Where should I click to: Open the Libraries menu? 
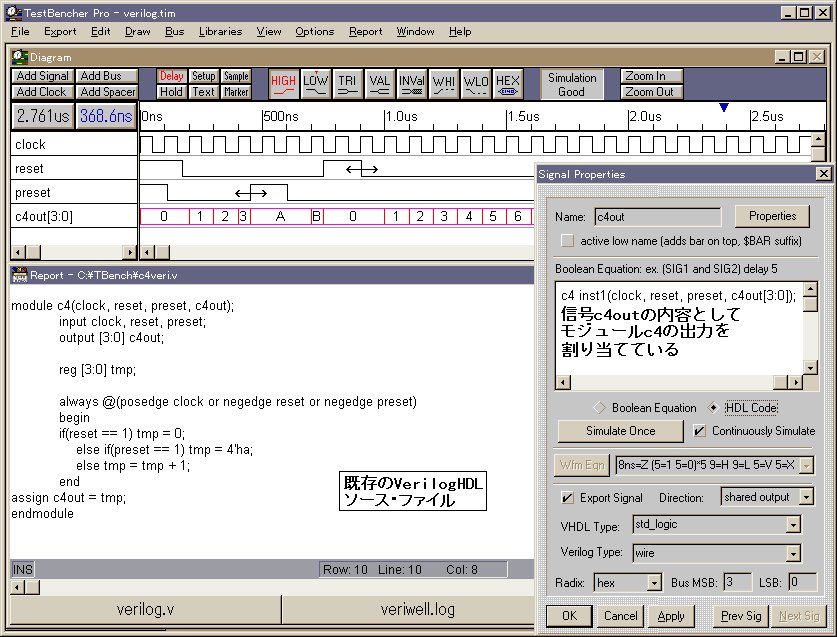(220, 31)
